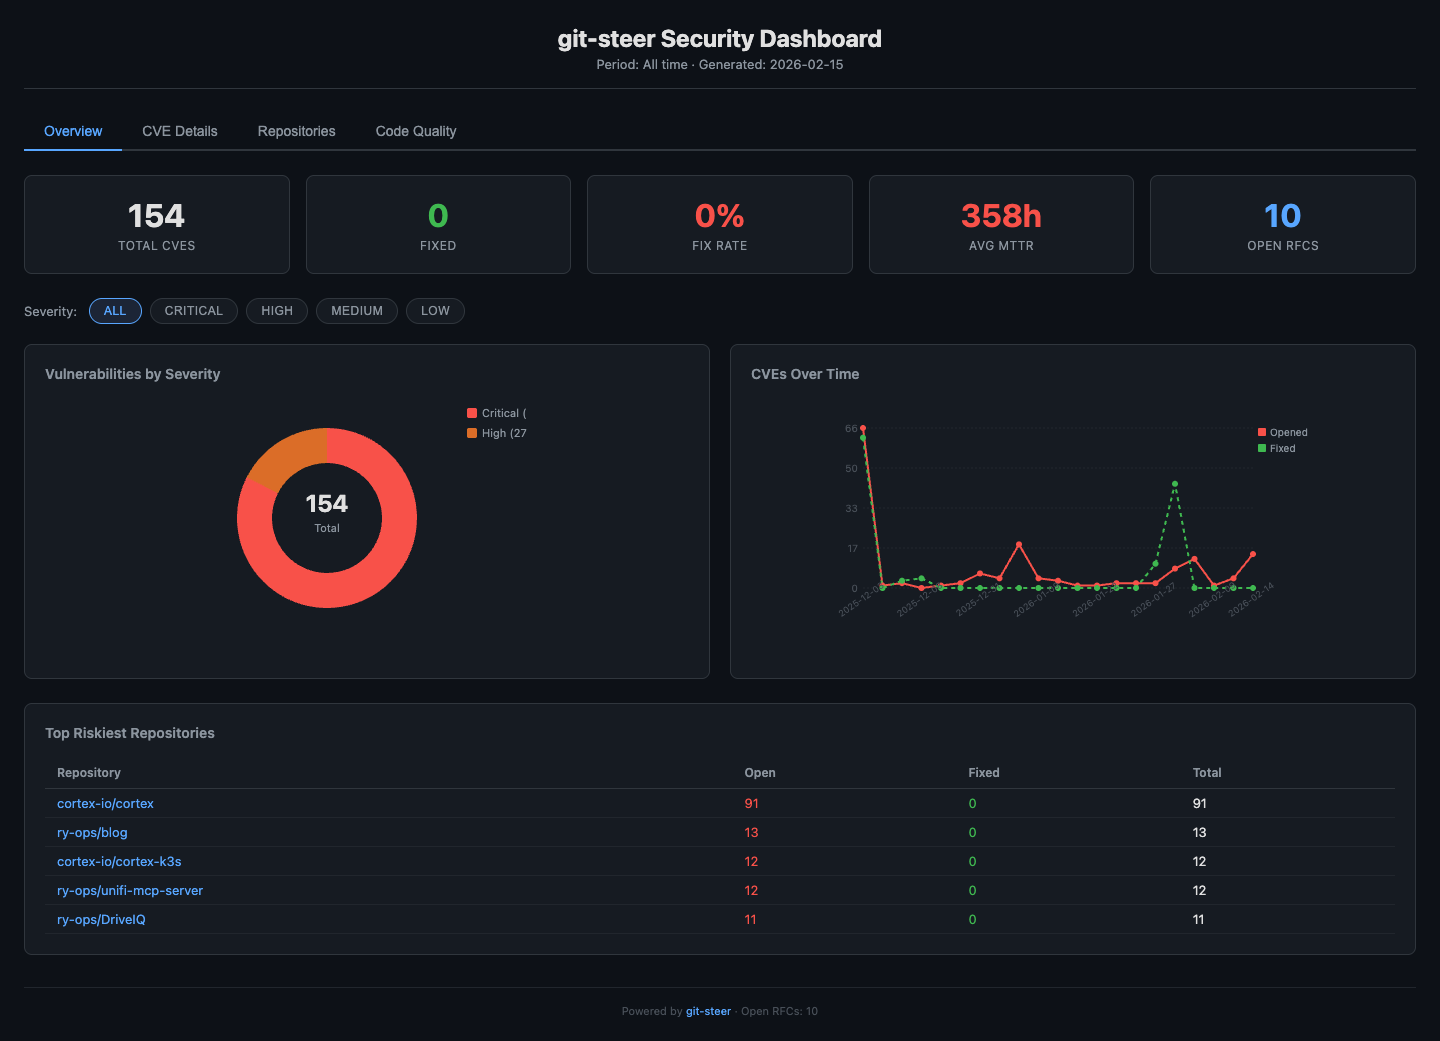This screenshot has height=1041, width=1440.
Task: Switch to the CVE Details tab
Action: tap(179, 131)
